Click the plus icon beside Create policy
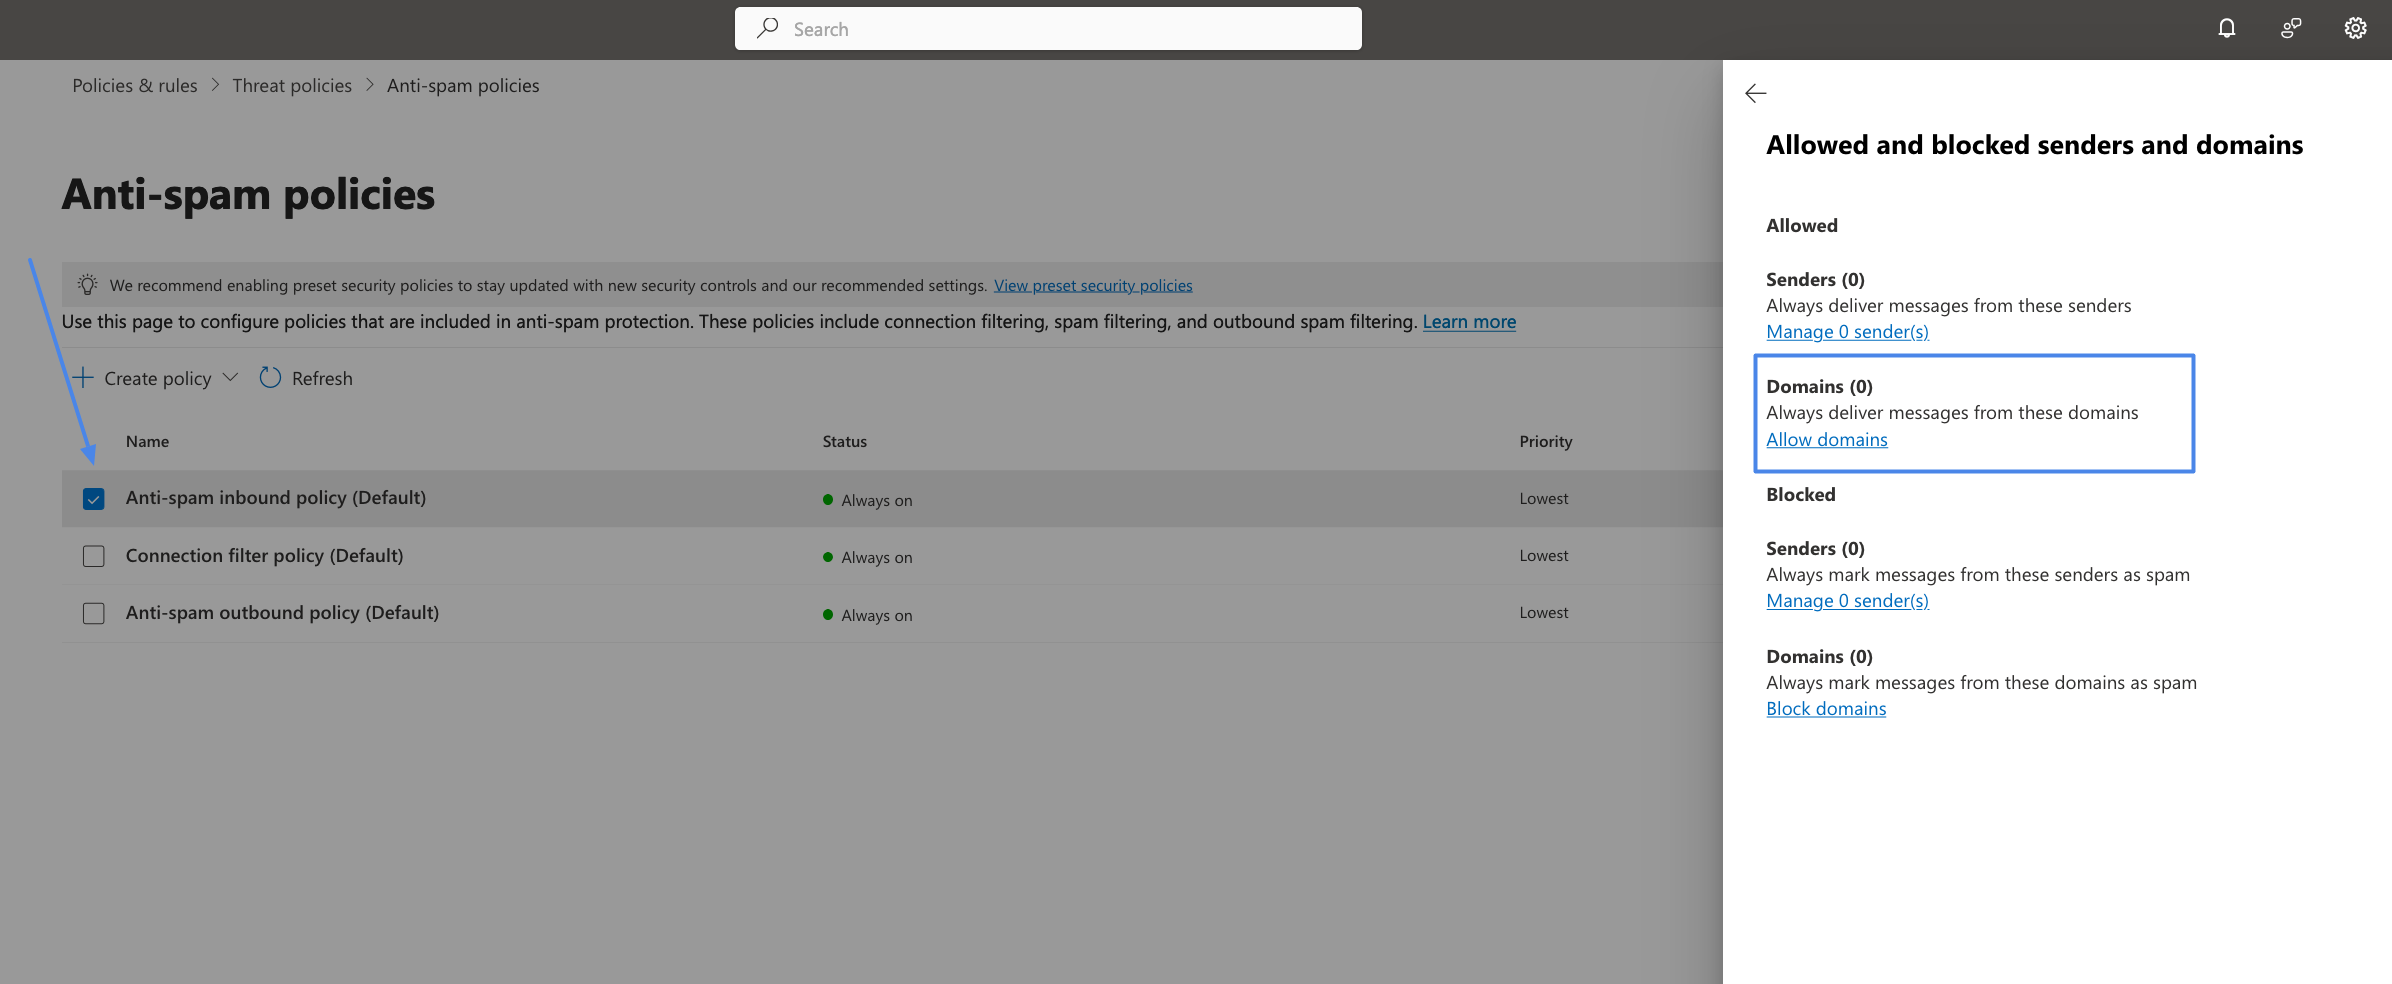Image resolution: width=2392 pixels, height=984 pixels. pos(83,378)
